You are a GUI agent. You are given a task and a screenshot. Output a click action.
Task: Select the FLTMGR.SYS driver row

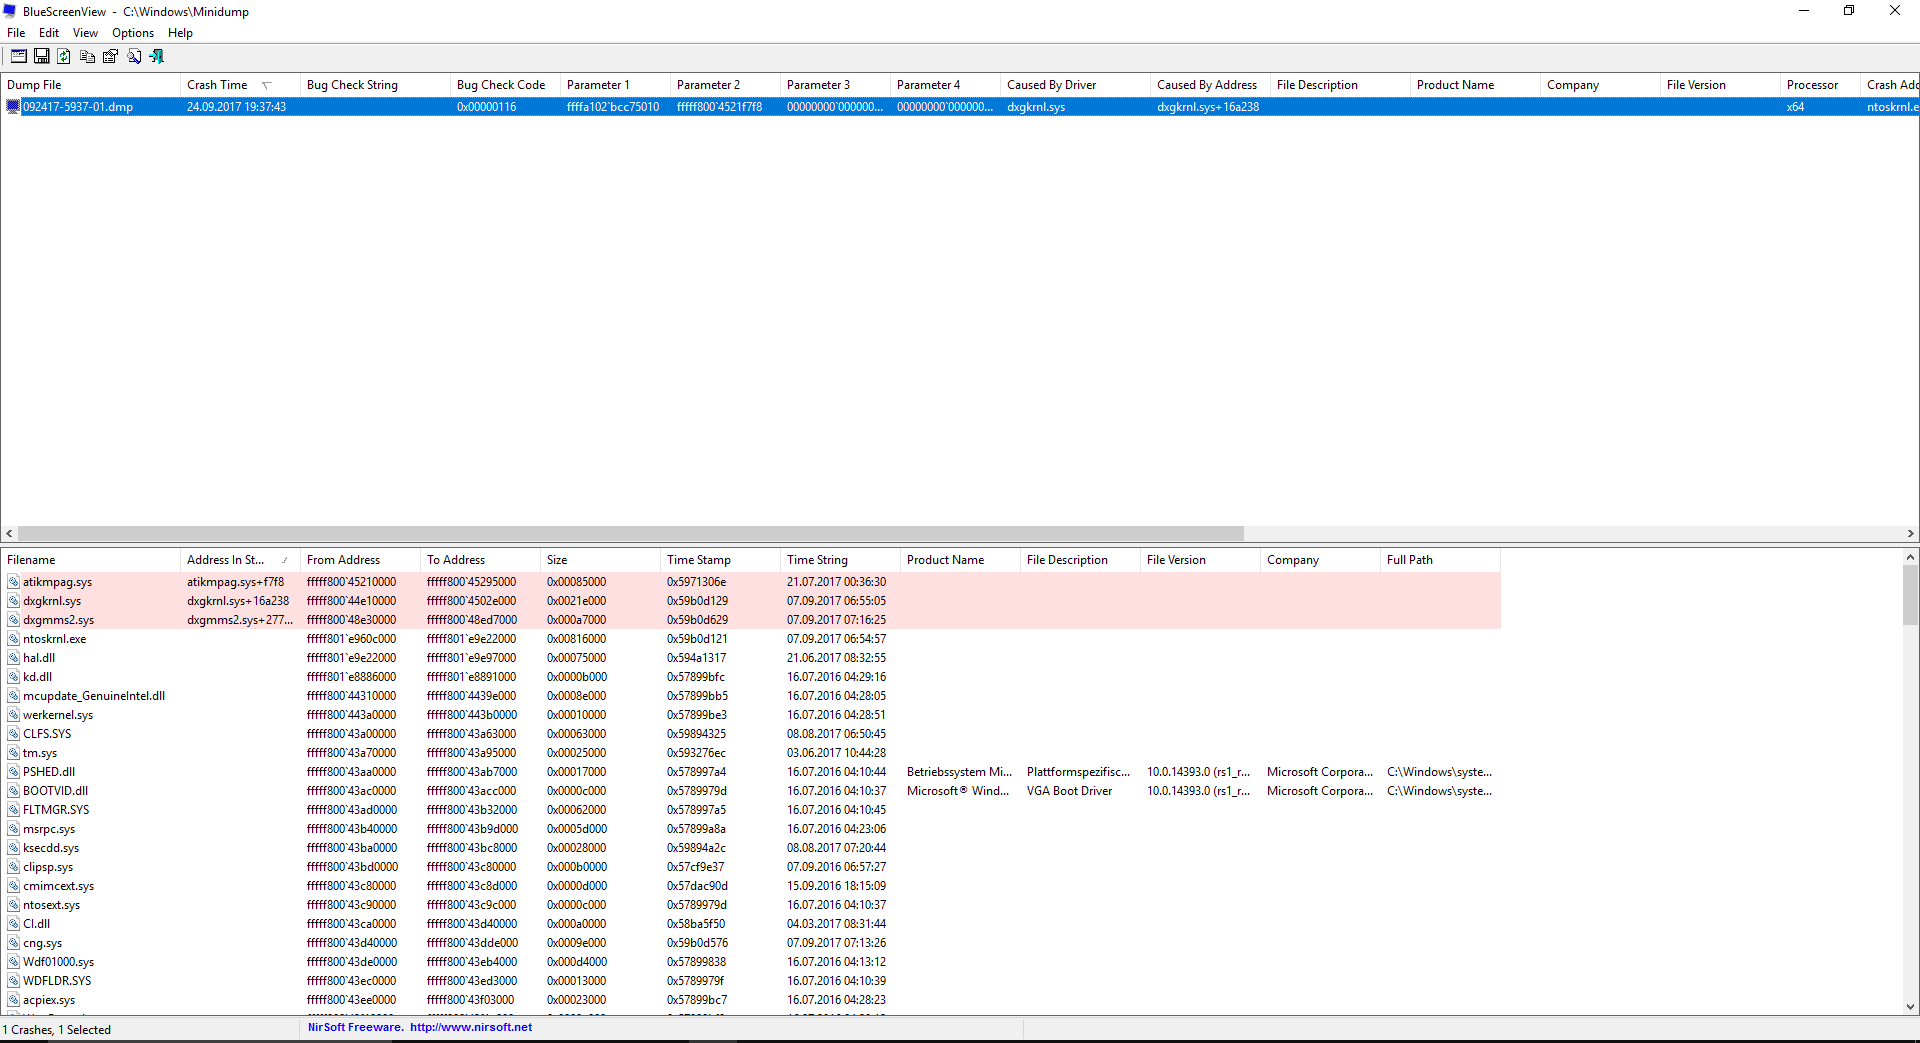tap(750, 810)
